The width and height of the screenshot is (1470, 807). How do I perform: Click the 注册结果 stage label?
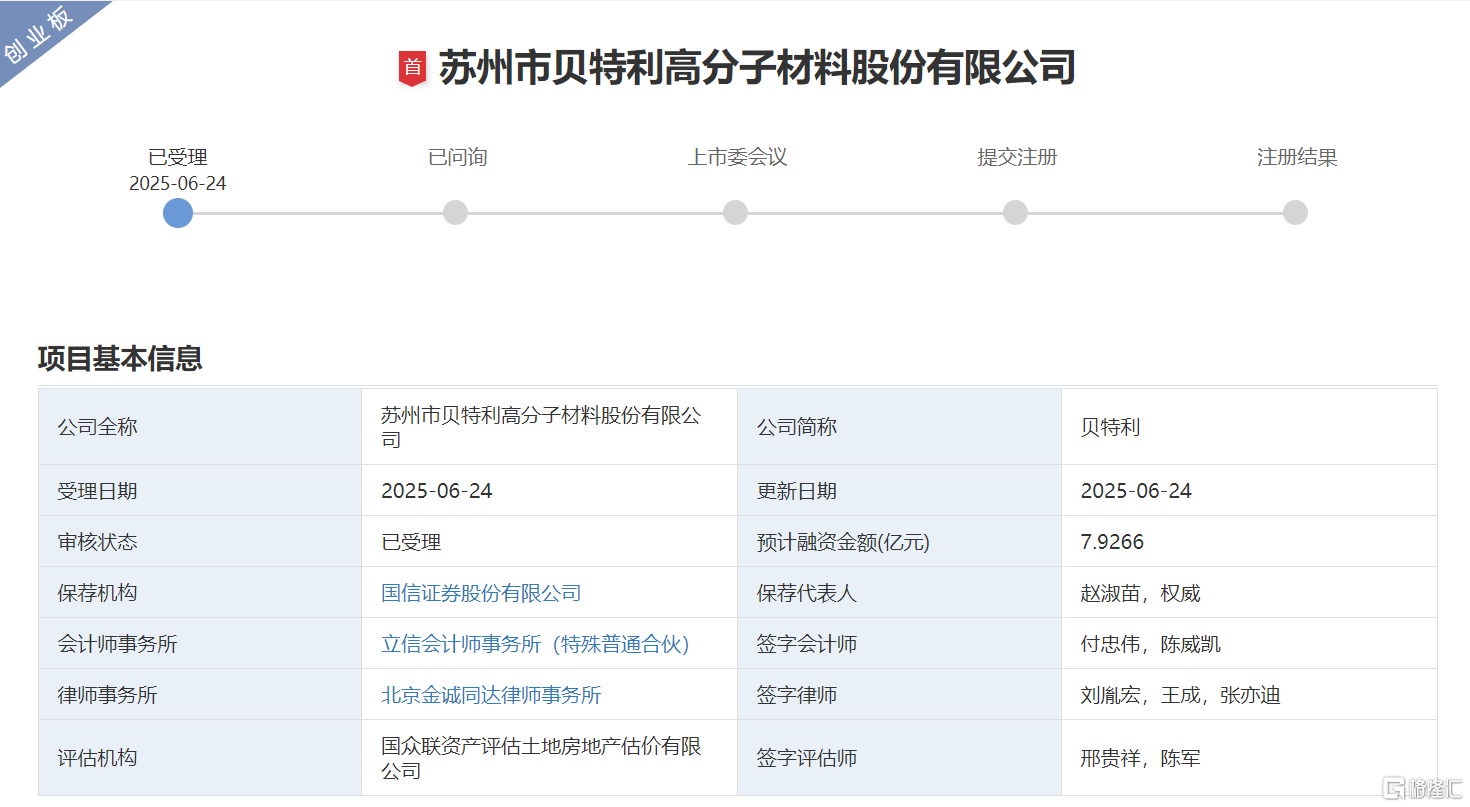coord(1297,157)
